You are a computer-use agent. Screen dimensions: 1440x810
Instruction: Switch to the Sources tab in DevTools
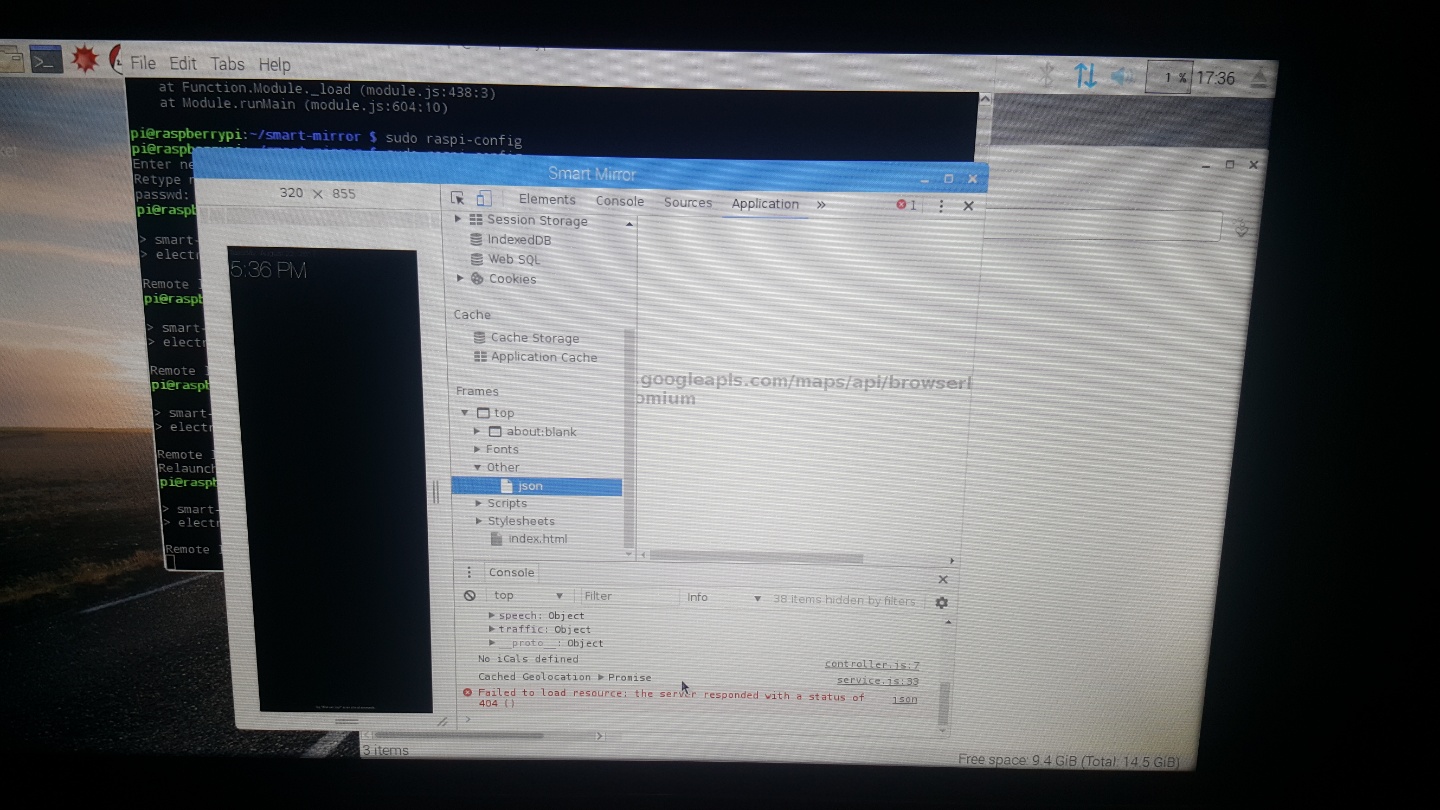pos(687,202)
